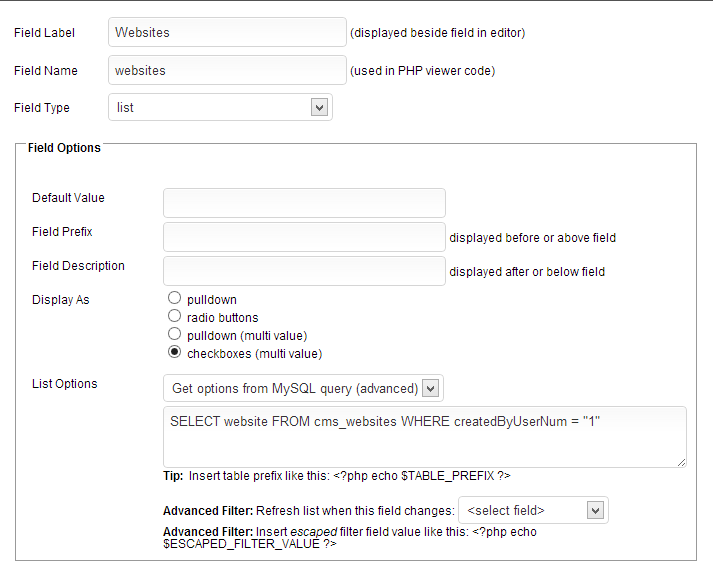This screenshot has height=572, width=713.
Task: Select the "checkboxes (multi value)" radio option
Action: tap(175, 352)
